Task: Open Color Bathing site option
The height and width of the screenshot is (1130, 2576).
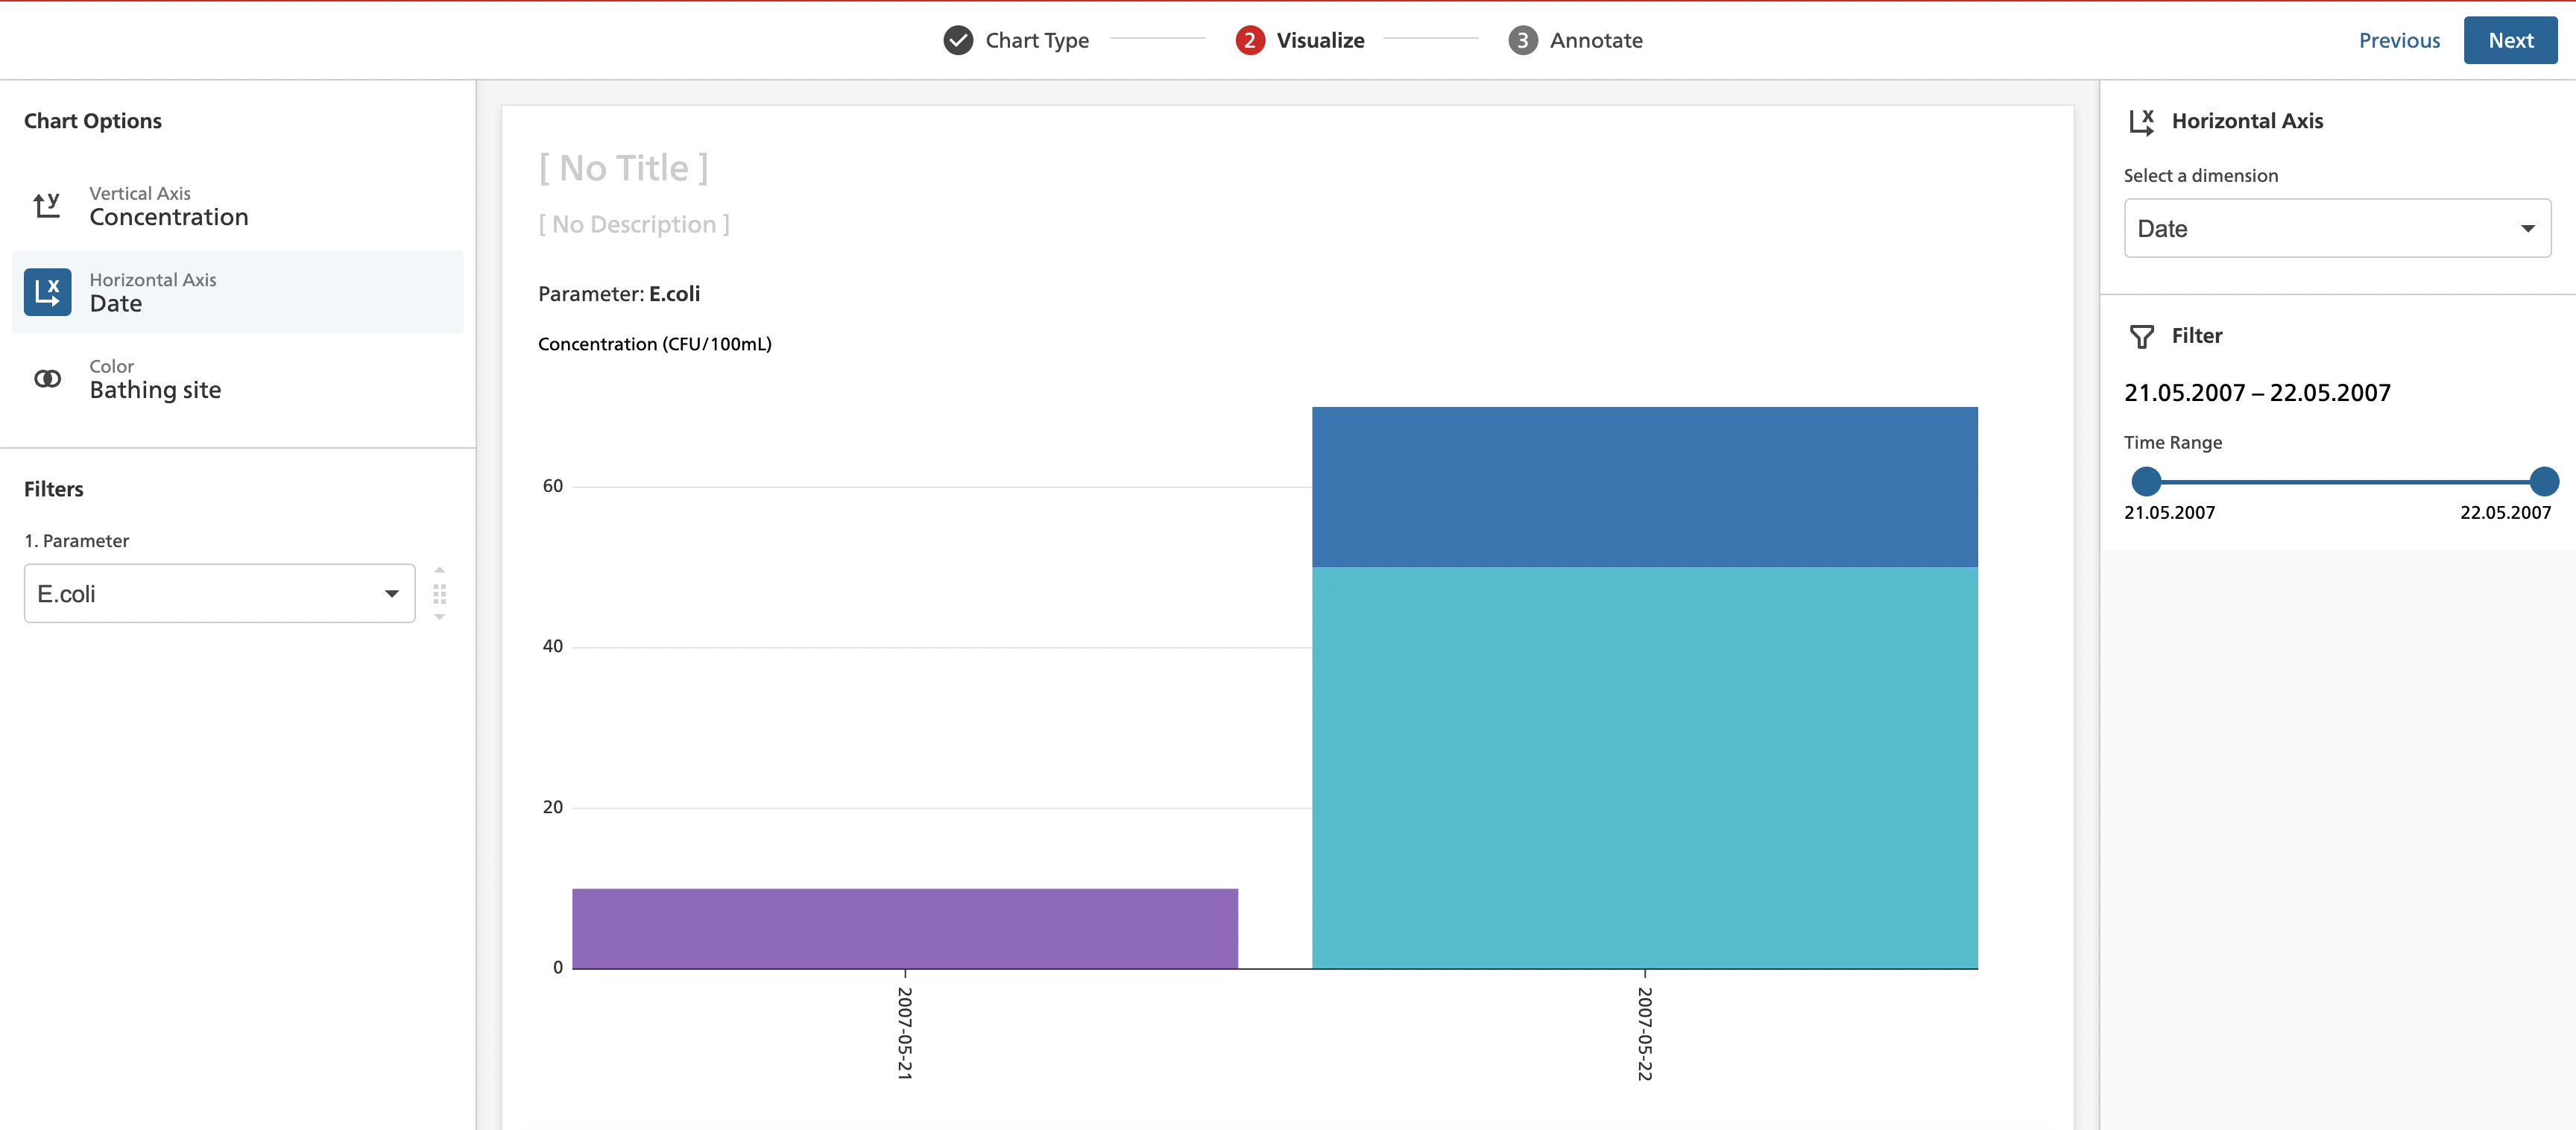Action: pos(237,379)
